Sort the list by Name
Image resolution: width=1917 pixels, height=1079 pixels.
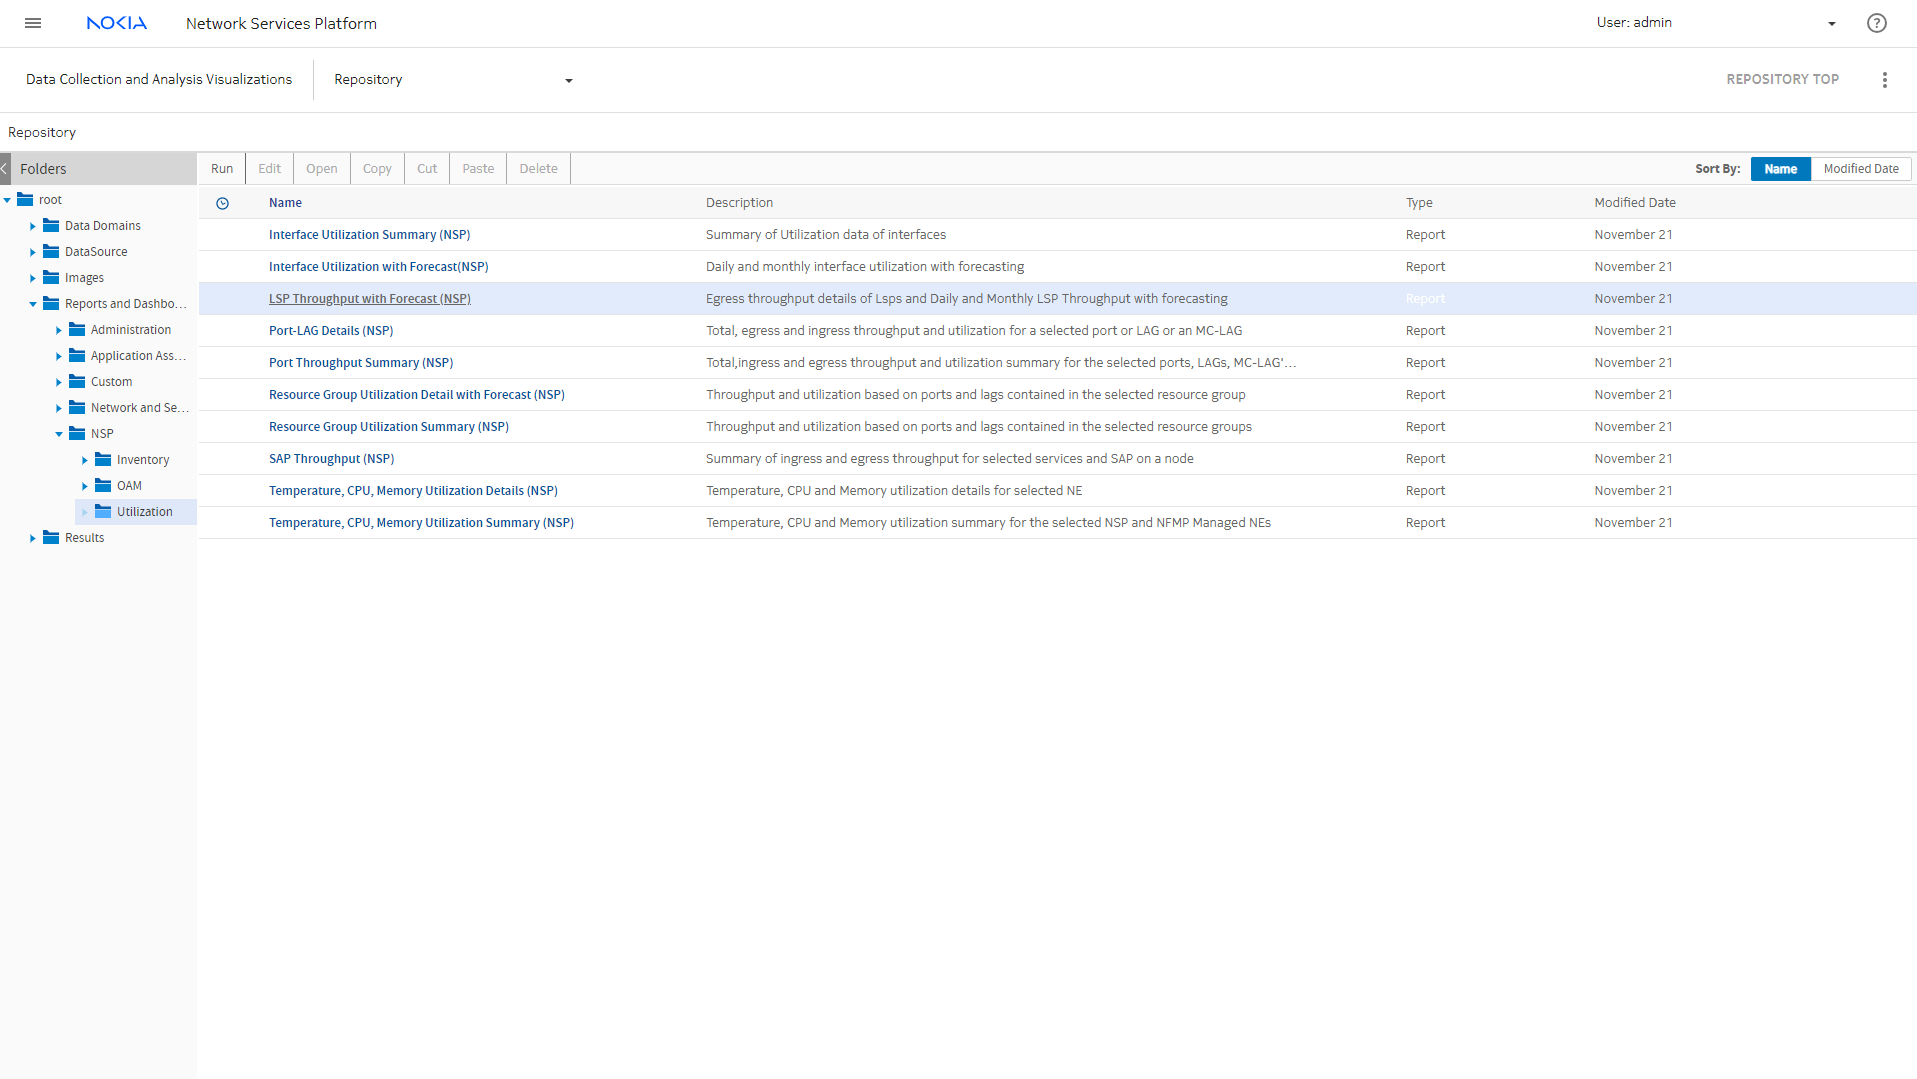[1780, 169]
